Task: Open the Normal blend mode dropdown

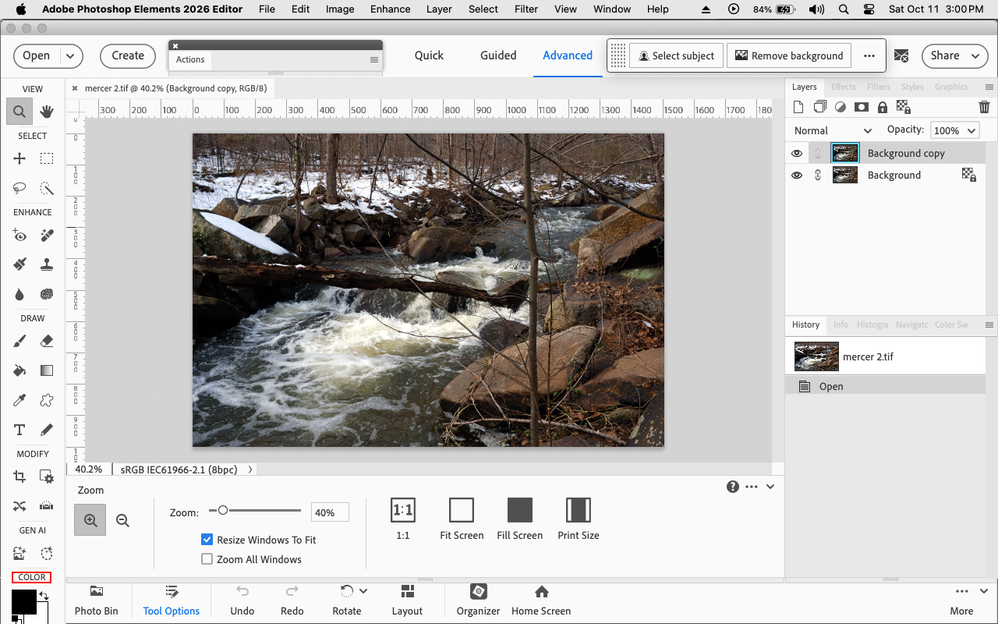Action: 833,130
